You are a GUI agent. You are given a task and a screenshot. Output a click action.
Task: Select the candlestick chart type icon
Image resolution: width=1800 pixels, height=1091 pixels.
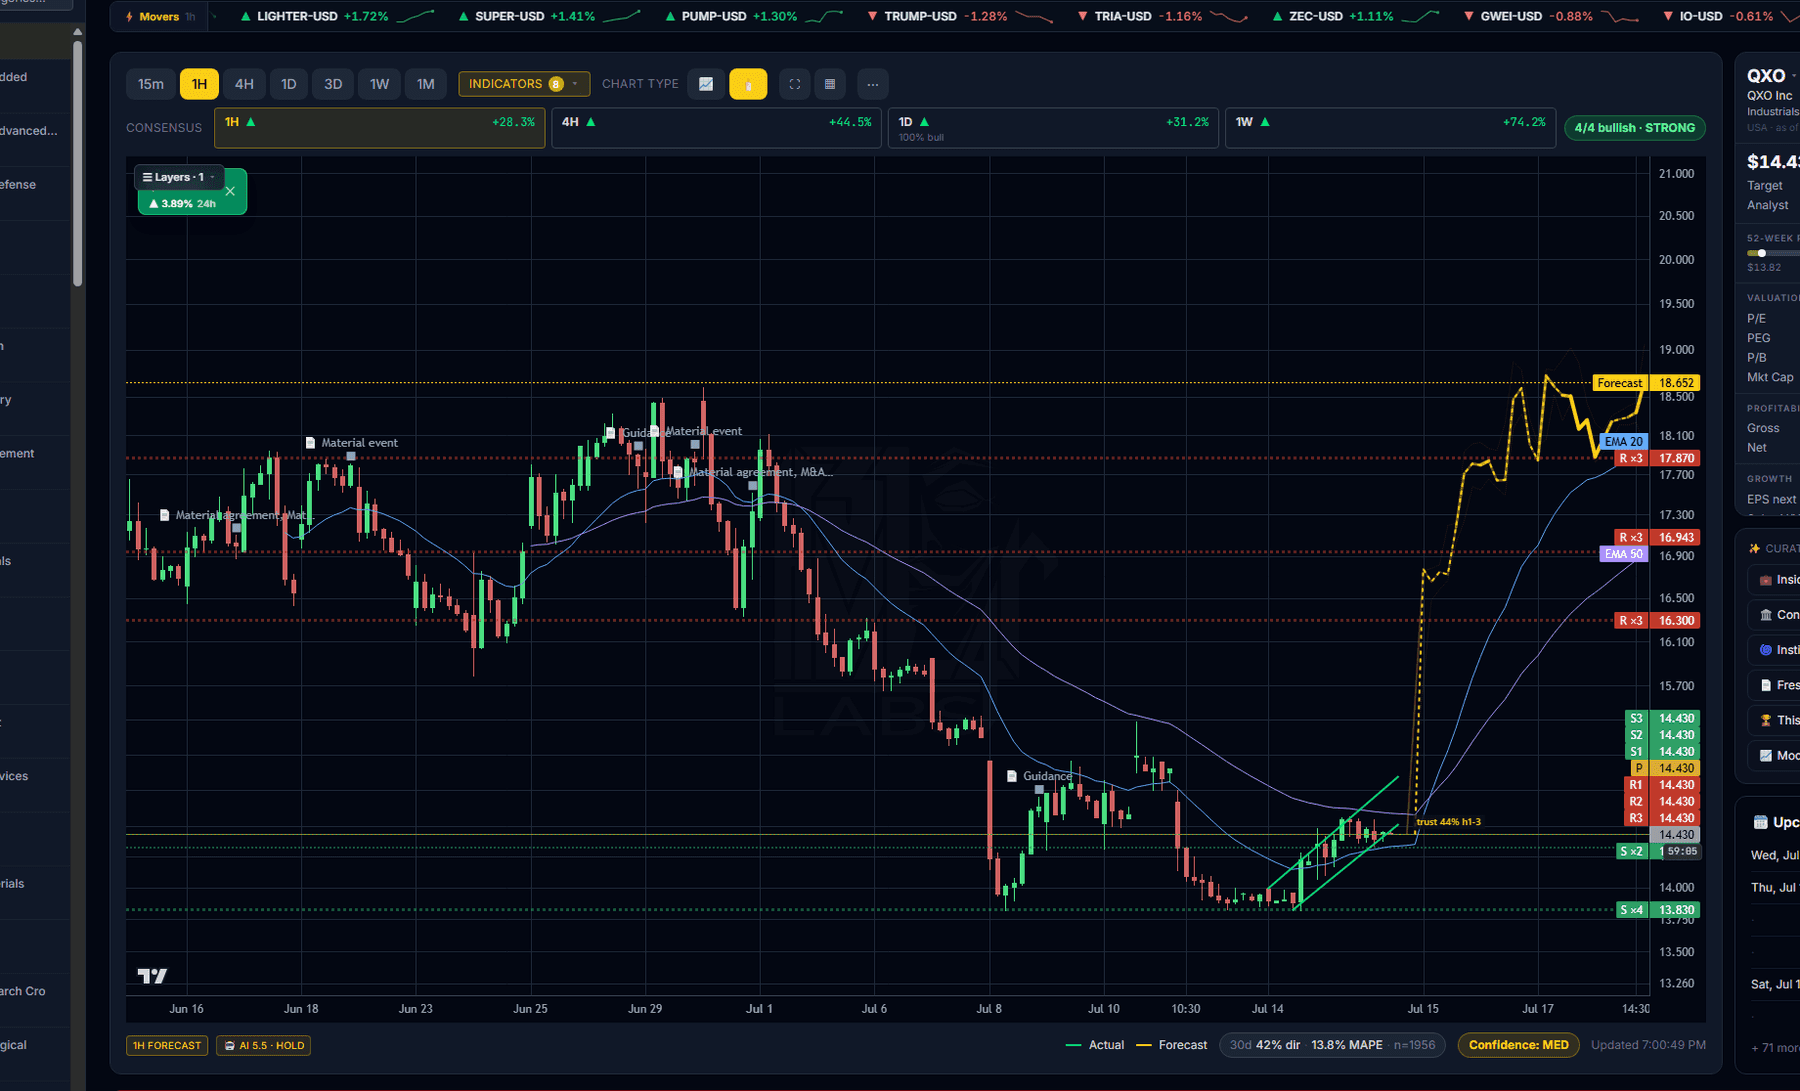748,84
